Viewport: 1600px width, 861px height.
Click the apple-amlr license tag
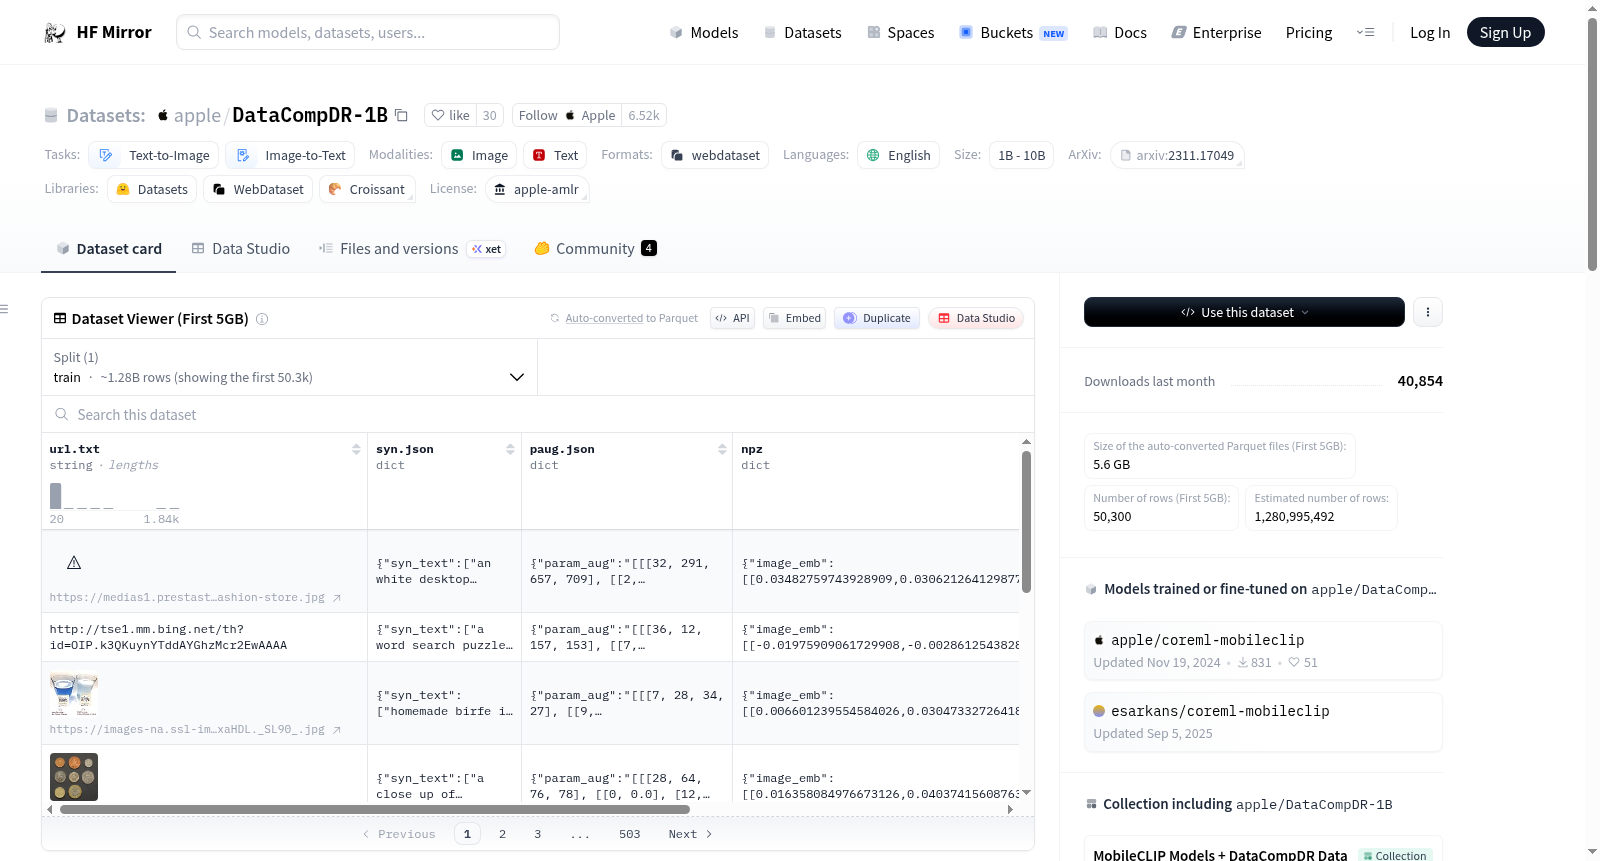536,190
